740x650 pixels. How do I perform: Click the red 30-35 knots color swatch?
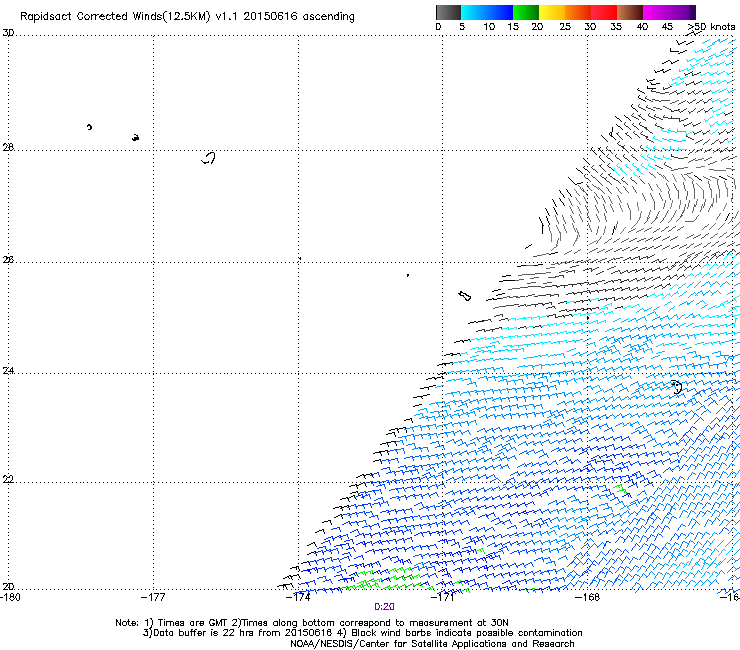[604, 12]
